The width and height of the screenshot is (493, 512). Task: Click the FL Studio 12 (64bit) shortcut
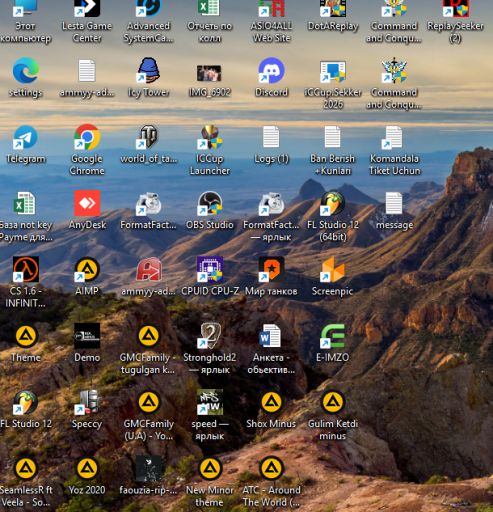pyautogui.click(x=333, y=203)
